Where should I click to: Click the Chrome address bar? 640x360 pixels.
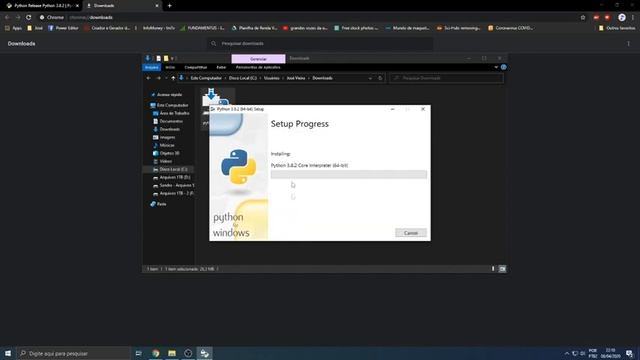(306, 17)
